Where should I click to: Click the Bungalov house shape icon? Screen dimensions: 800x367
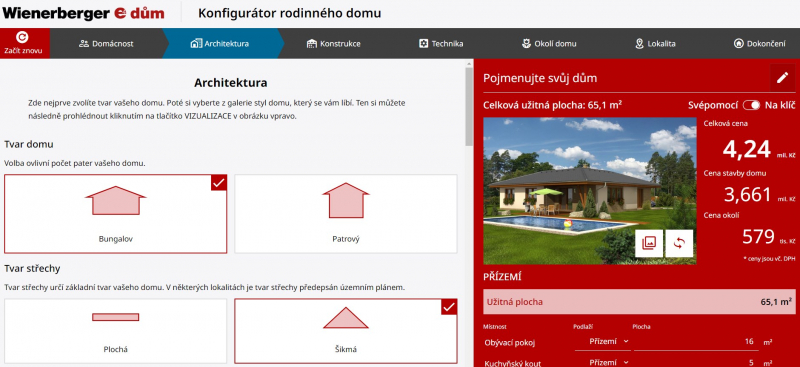(x=116, y=200)
